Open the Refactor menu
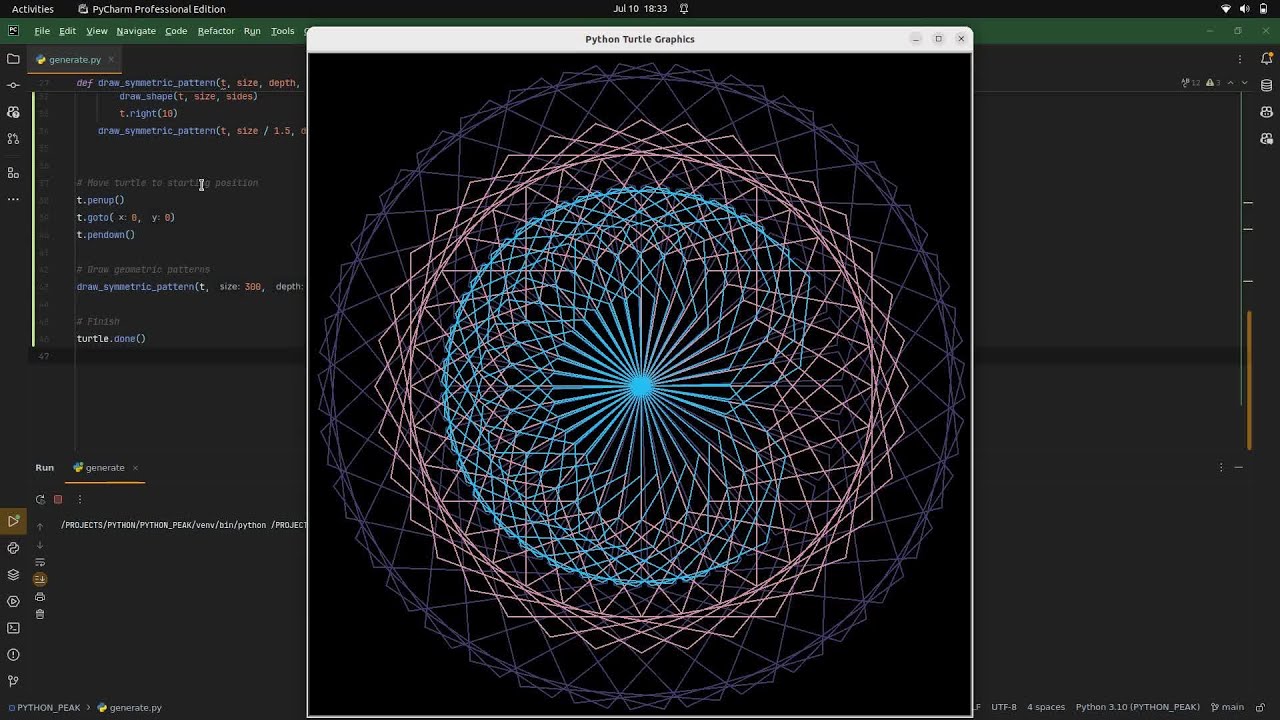1280x720 pixels. point(216,31)
